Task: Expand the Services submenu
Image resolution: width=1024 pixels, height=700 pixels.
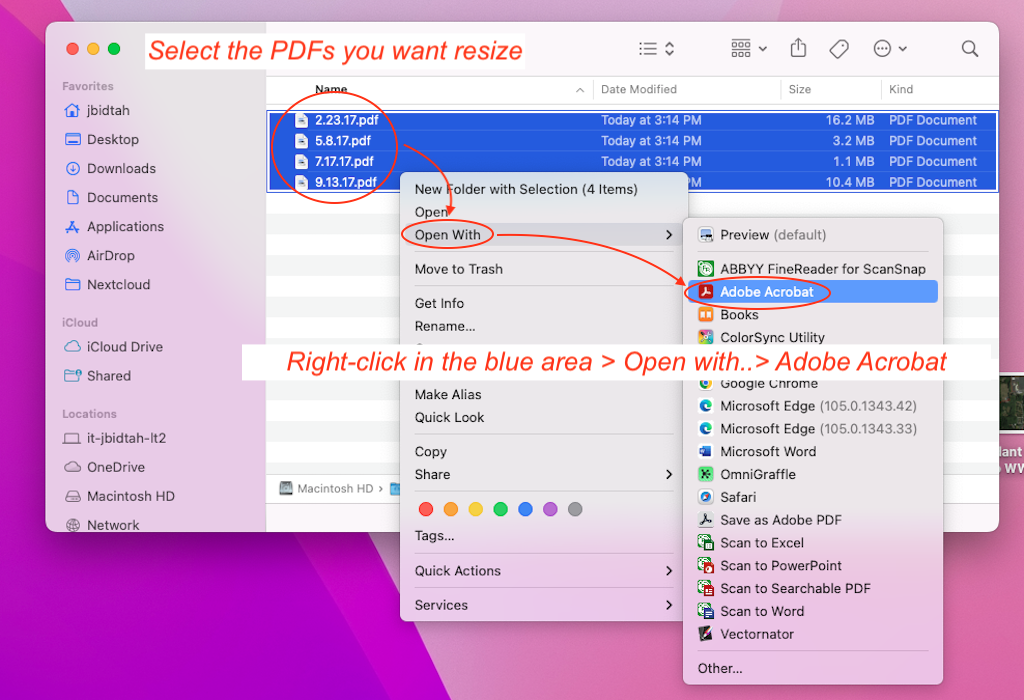Action: (x=543, y=605)
